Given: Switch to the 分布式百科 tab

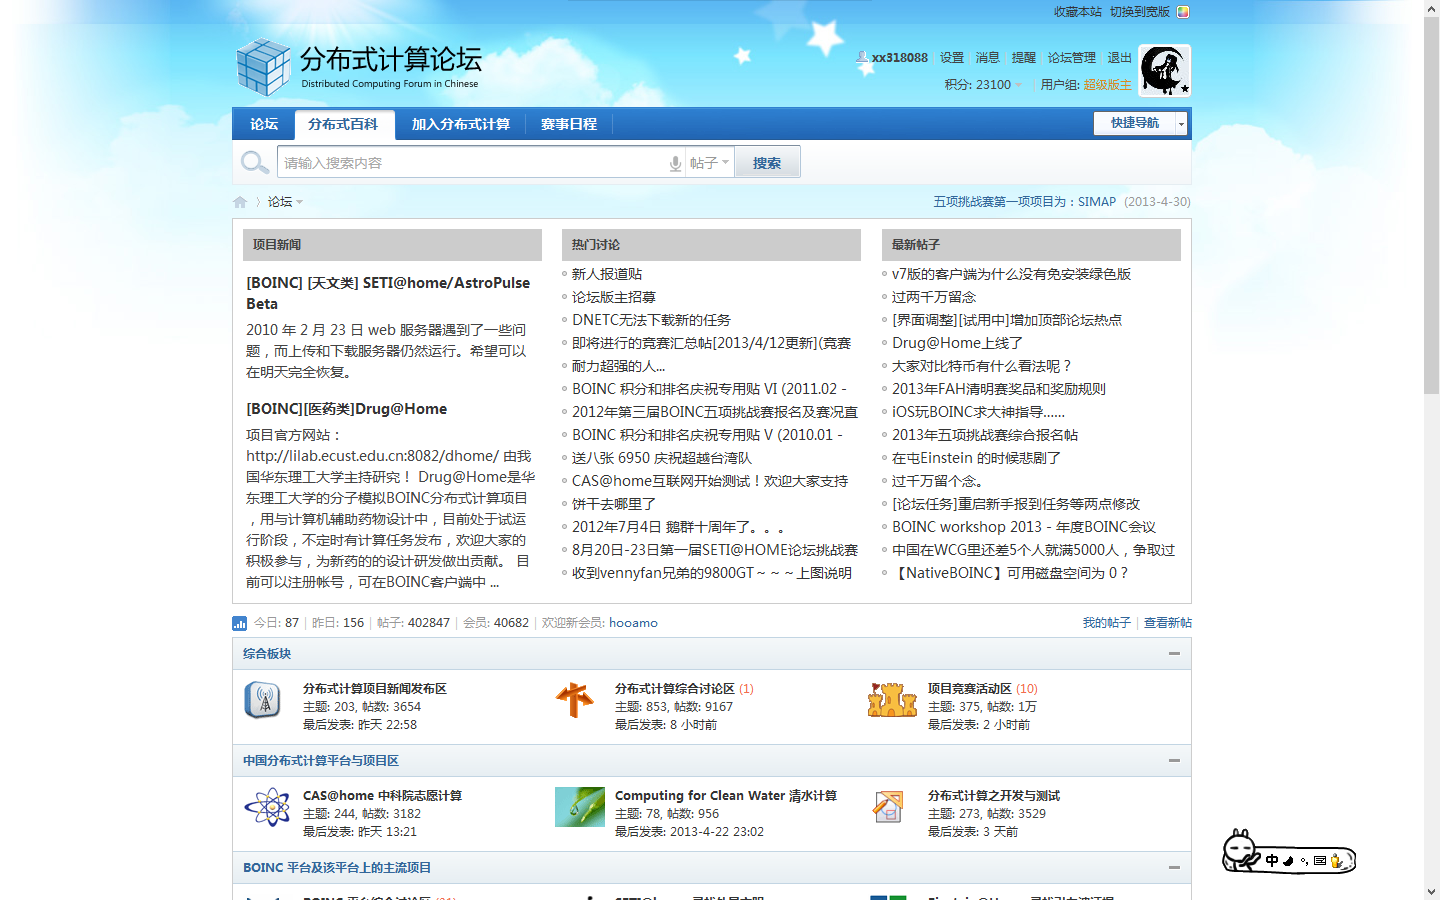Looking at the screenshot, I should (343, 124).
